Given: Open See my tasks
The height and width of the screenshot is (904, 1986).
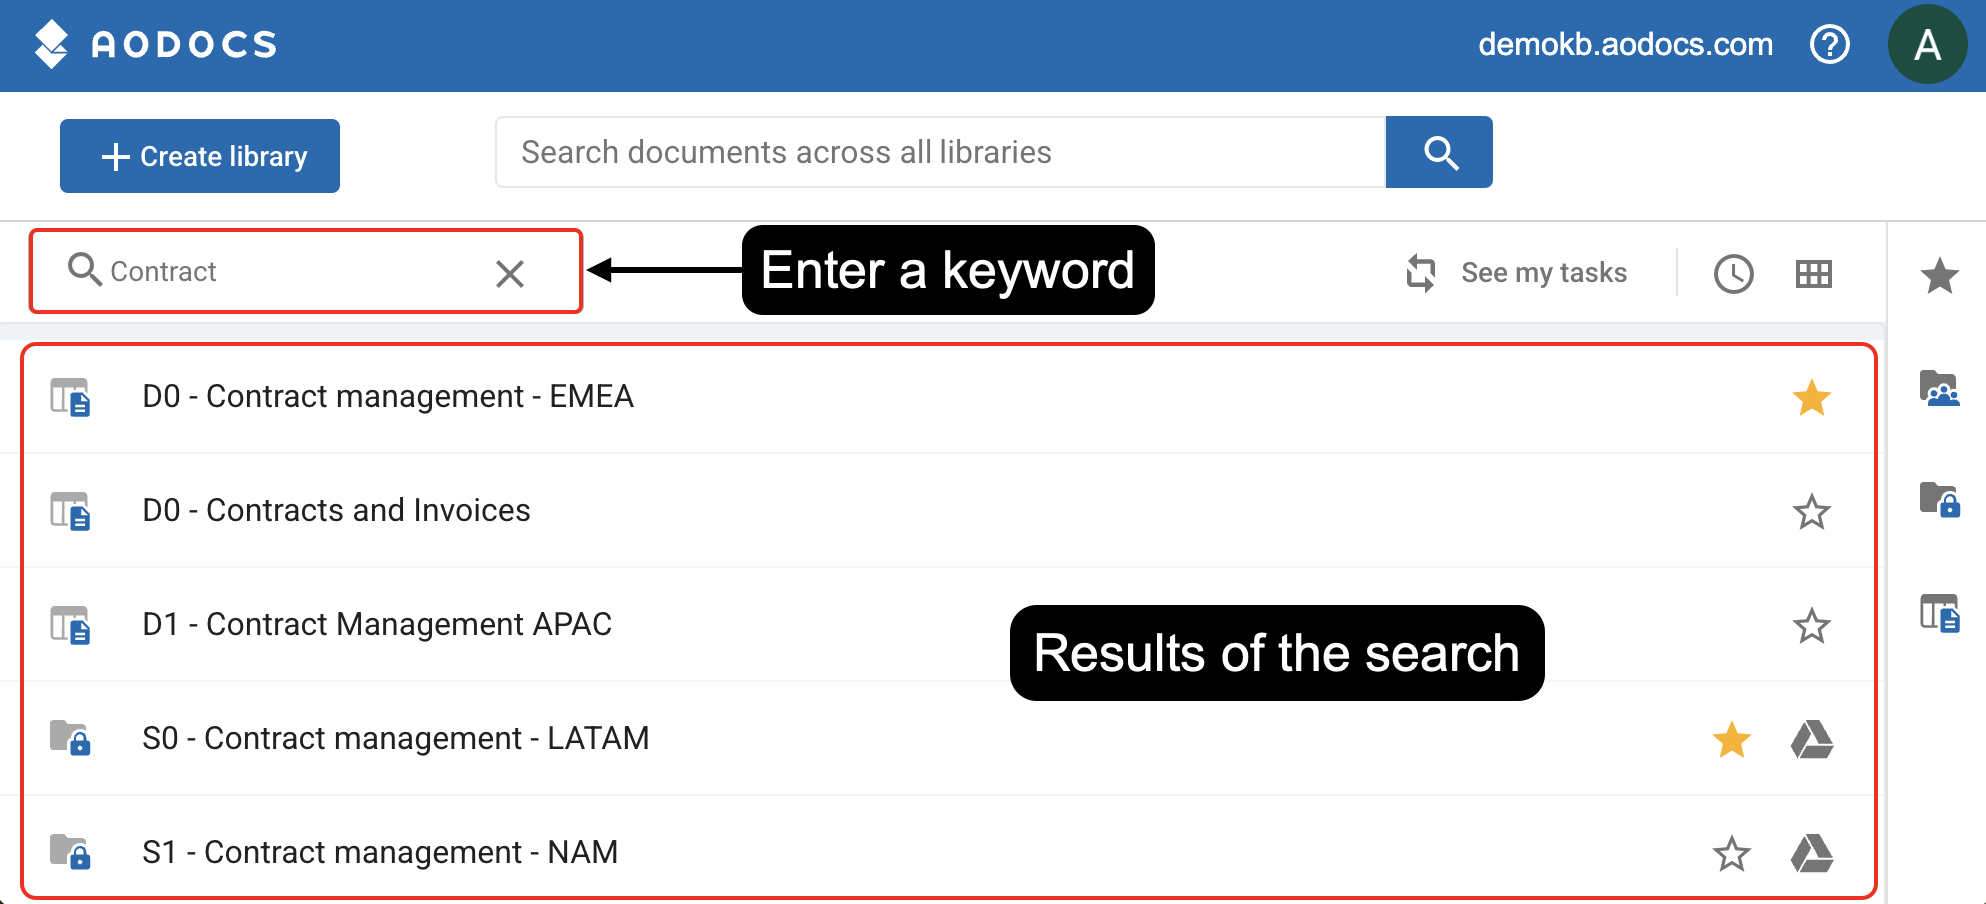Looking at the screenshot, I should tap(1516, 273).
